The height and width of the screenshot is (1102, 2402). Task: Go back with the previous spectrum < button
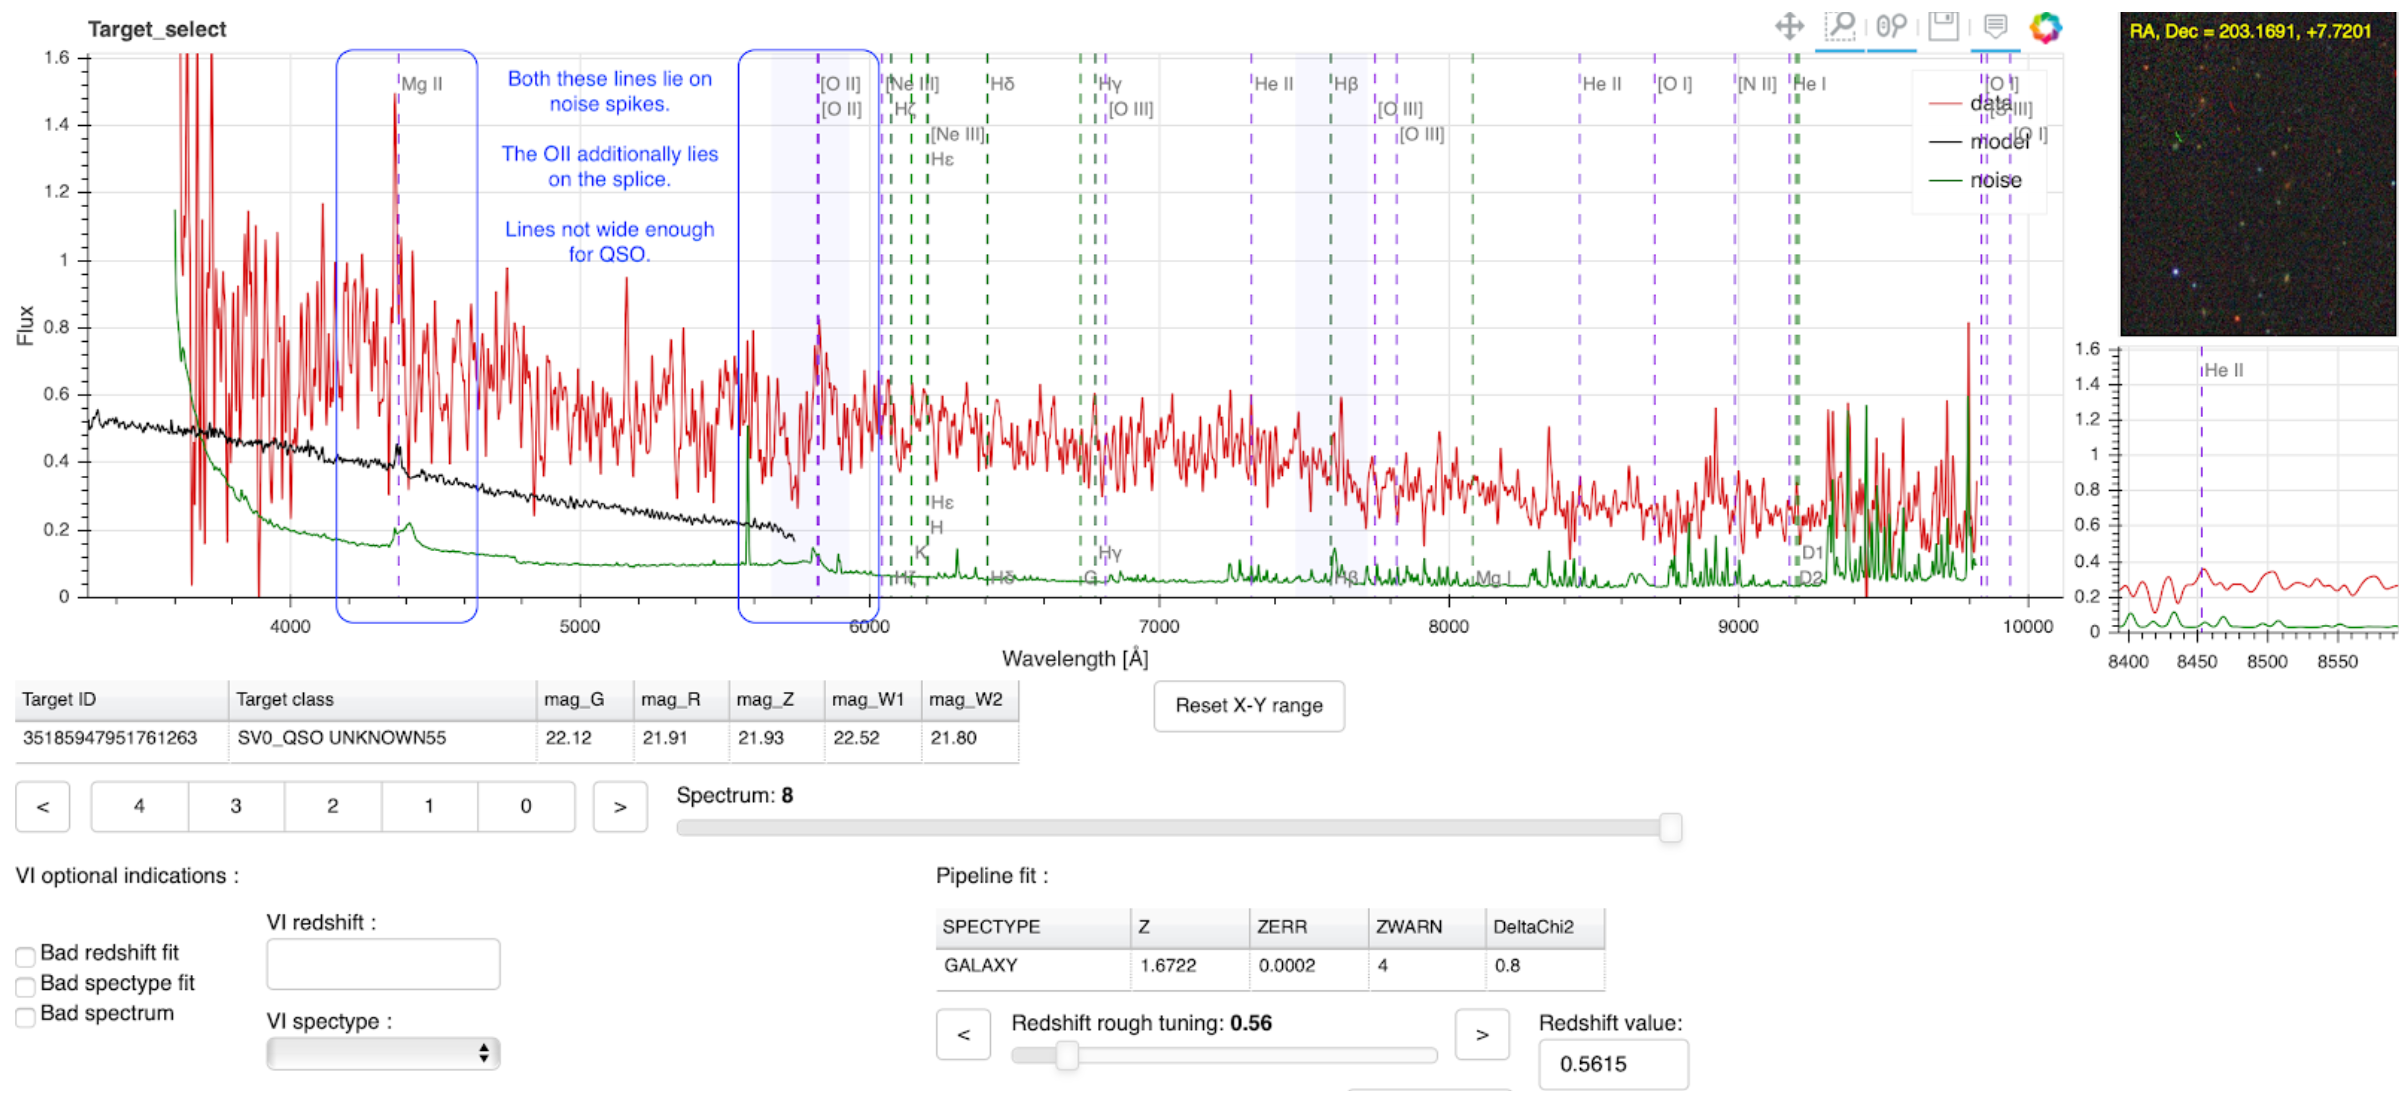click(x=42, y=806)
